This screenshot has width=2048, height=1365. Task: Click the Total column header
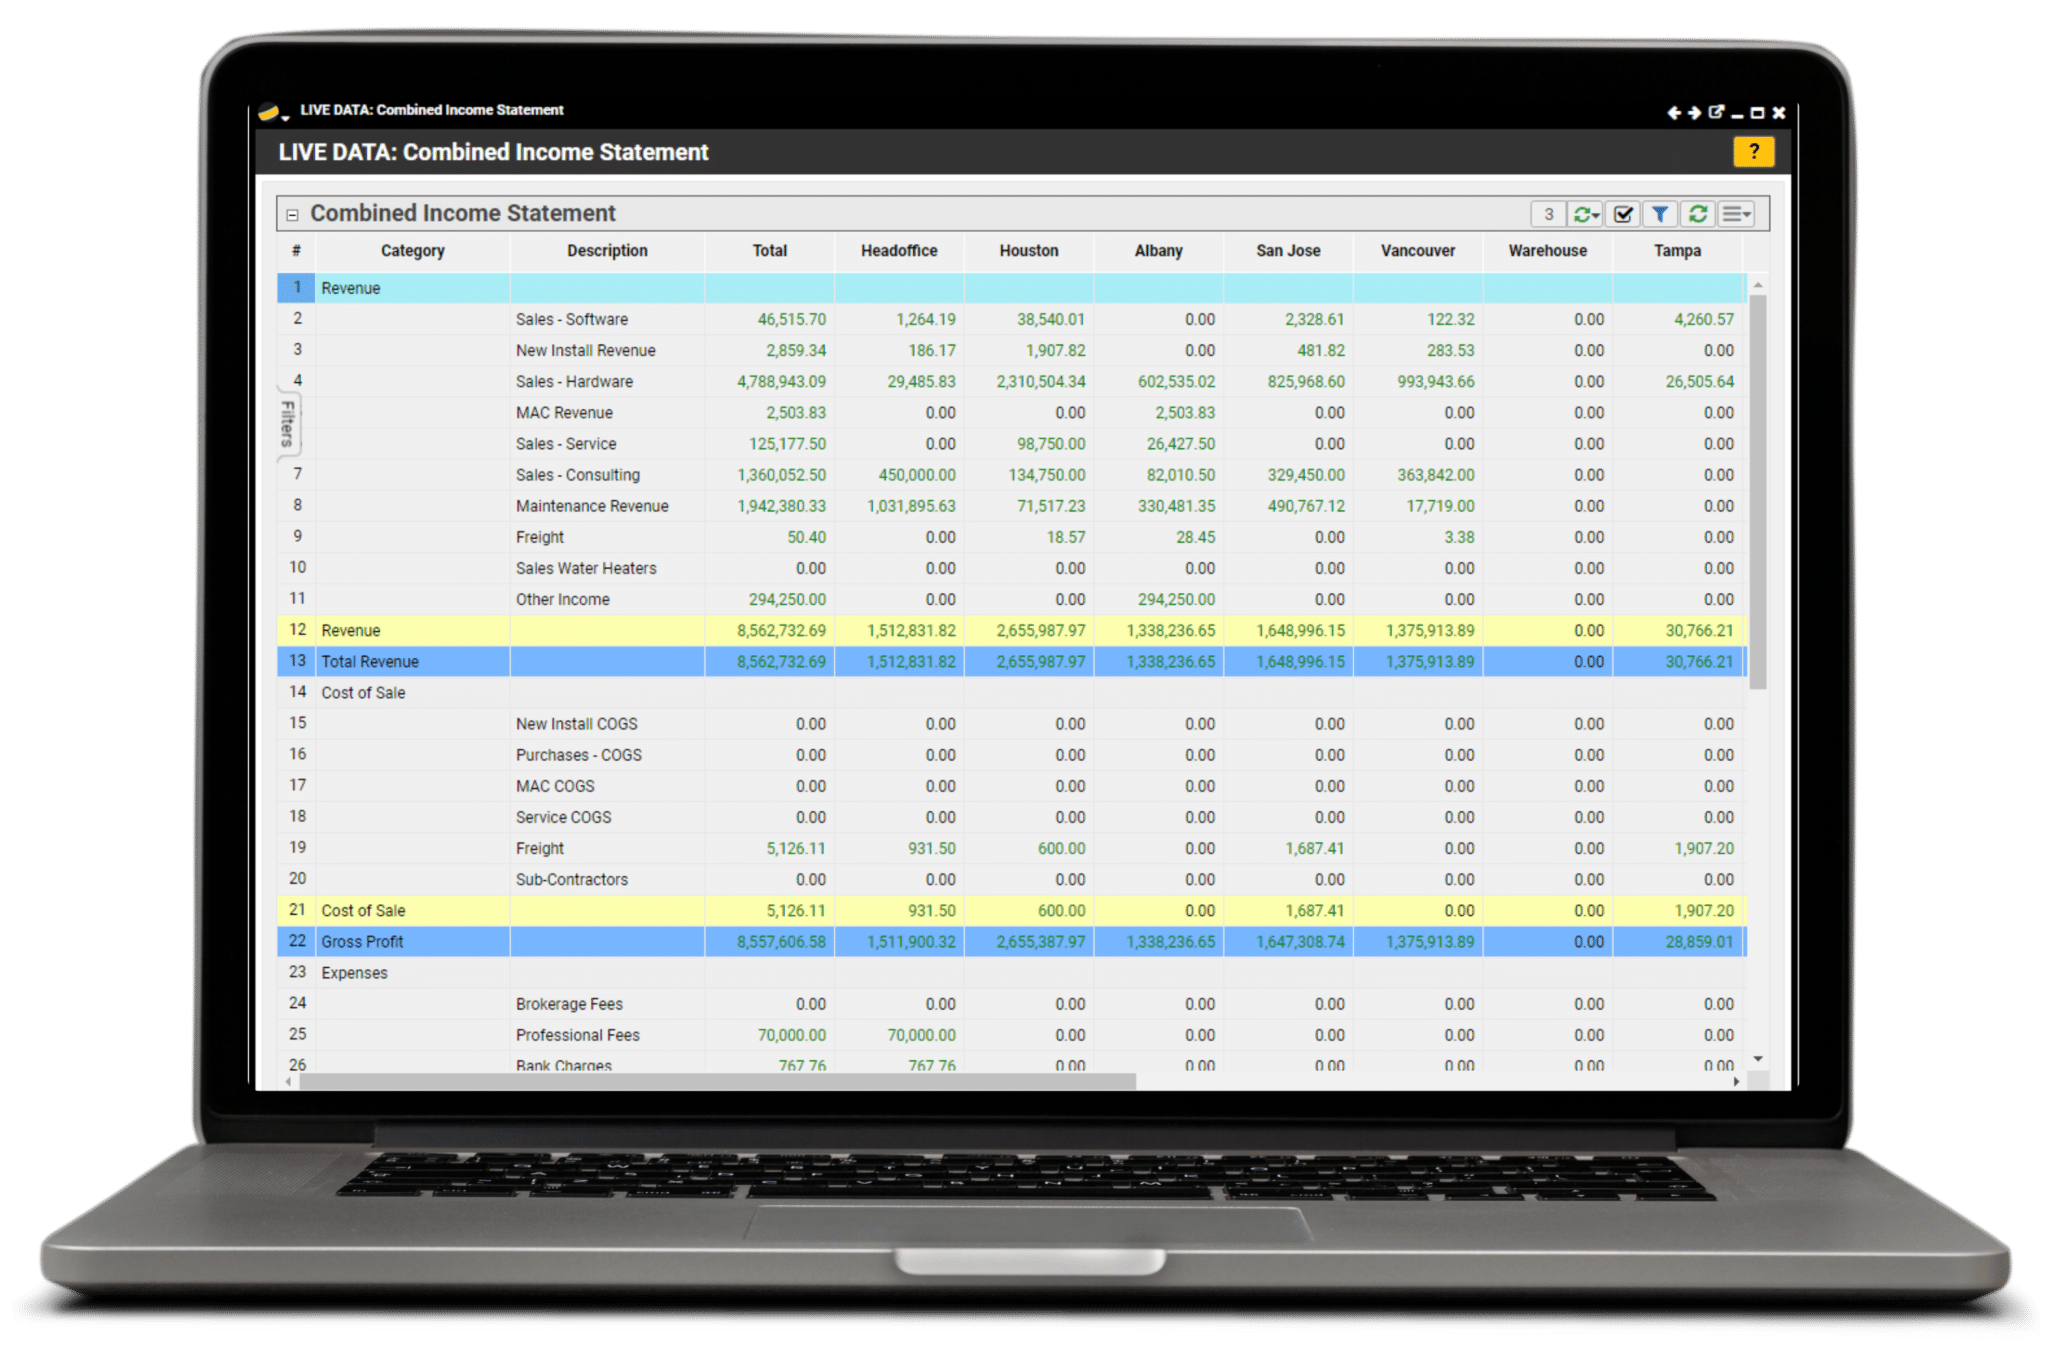pyautogui.click(x=769, y=251)
